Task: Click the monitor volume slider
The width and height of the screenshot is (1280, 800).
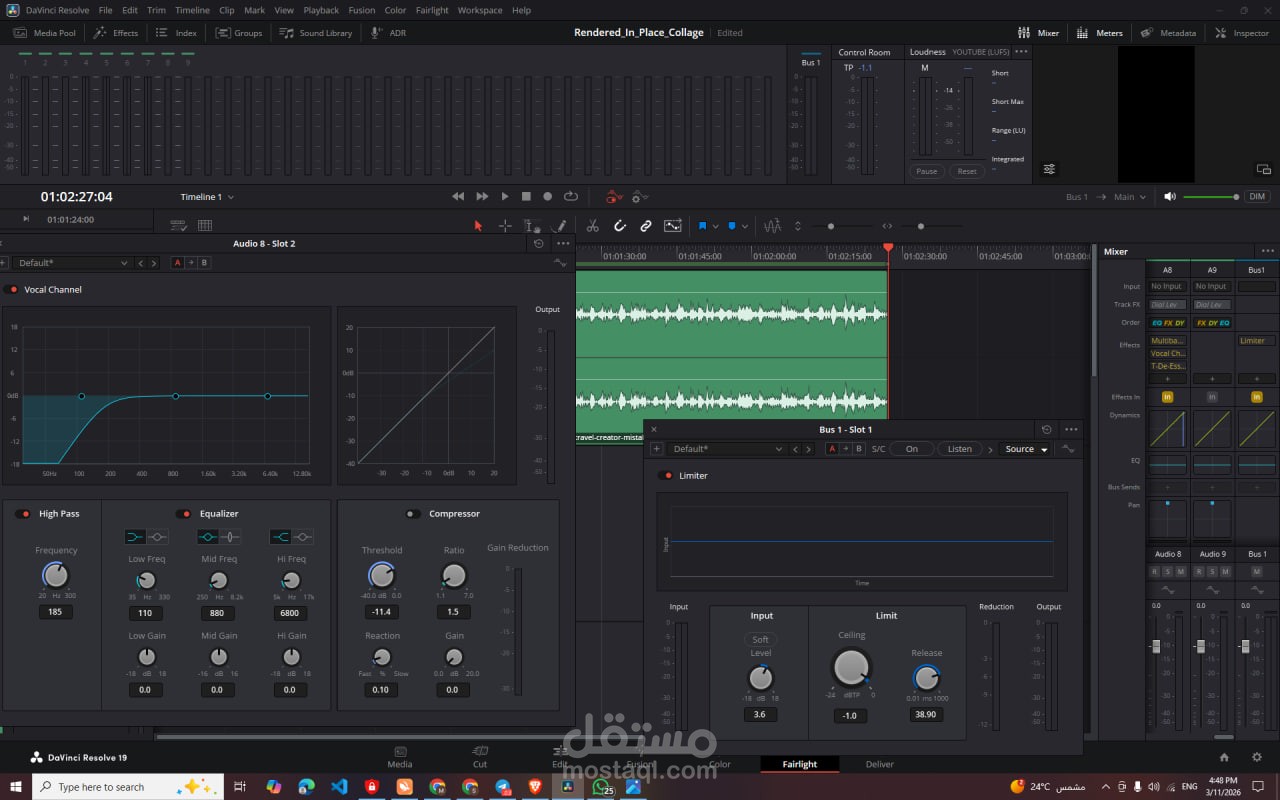Action: pyautogui.click(x=1210, y=197)
